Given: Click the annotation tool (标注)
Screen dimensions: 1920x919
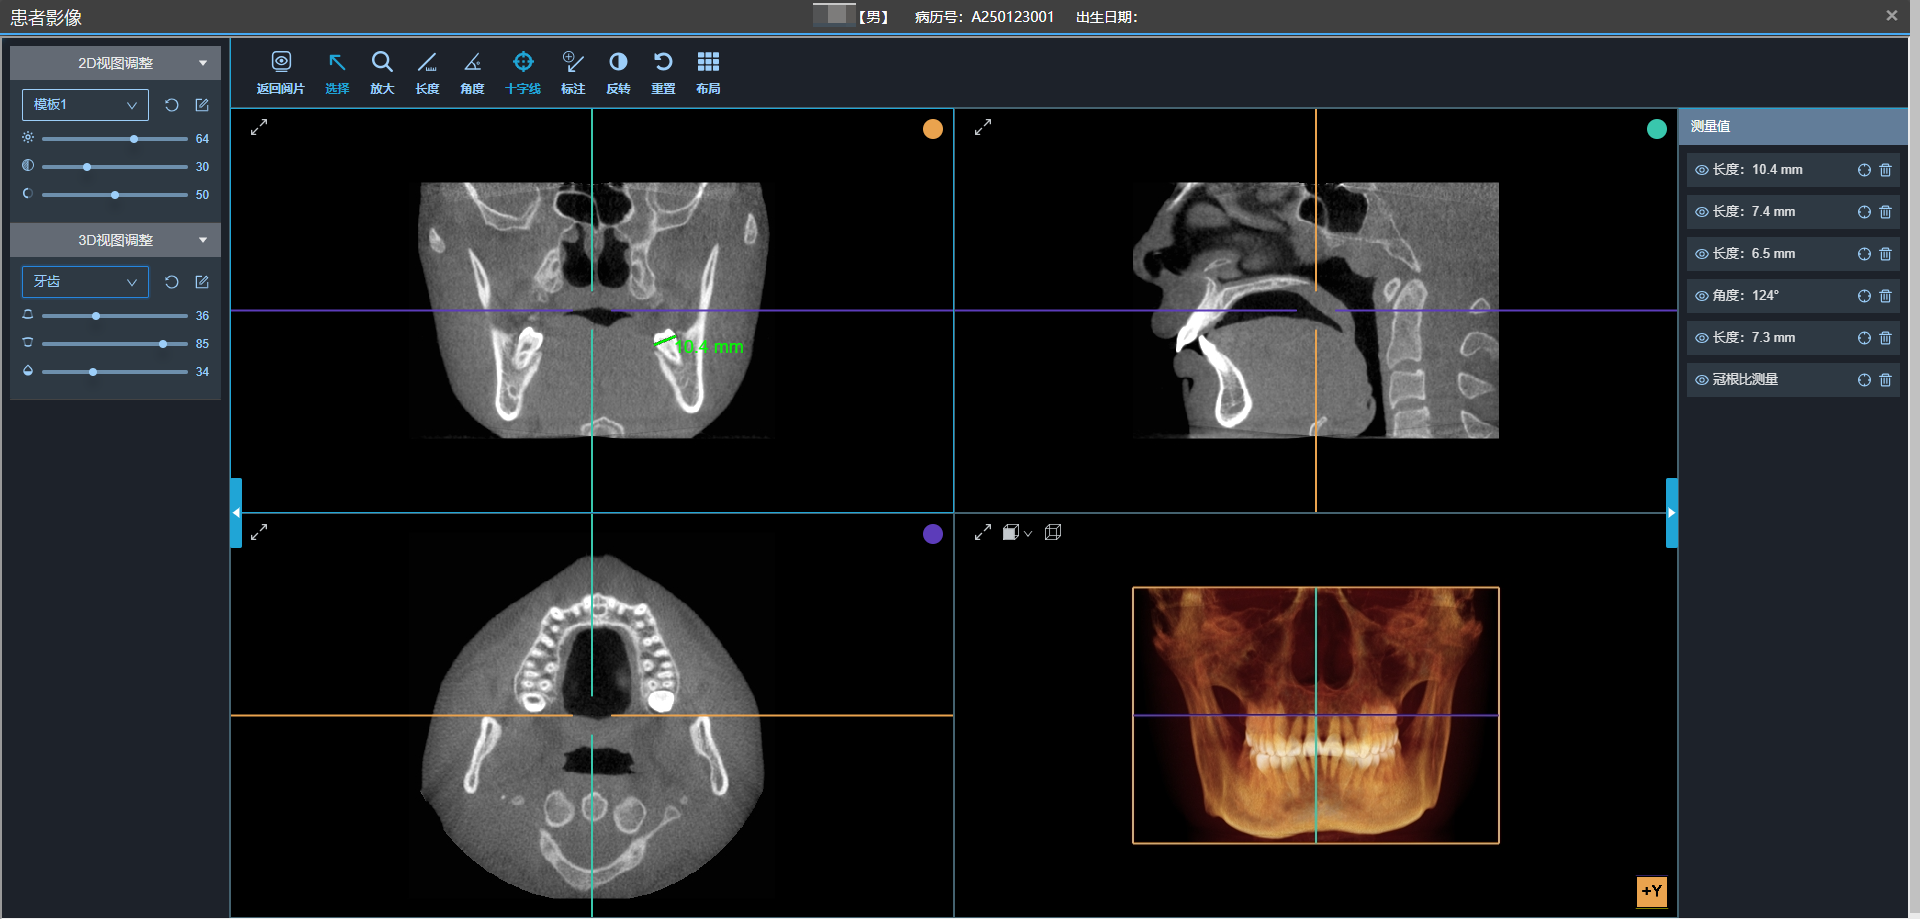Looking at the screenshot, I should point(573,73).
